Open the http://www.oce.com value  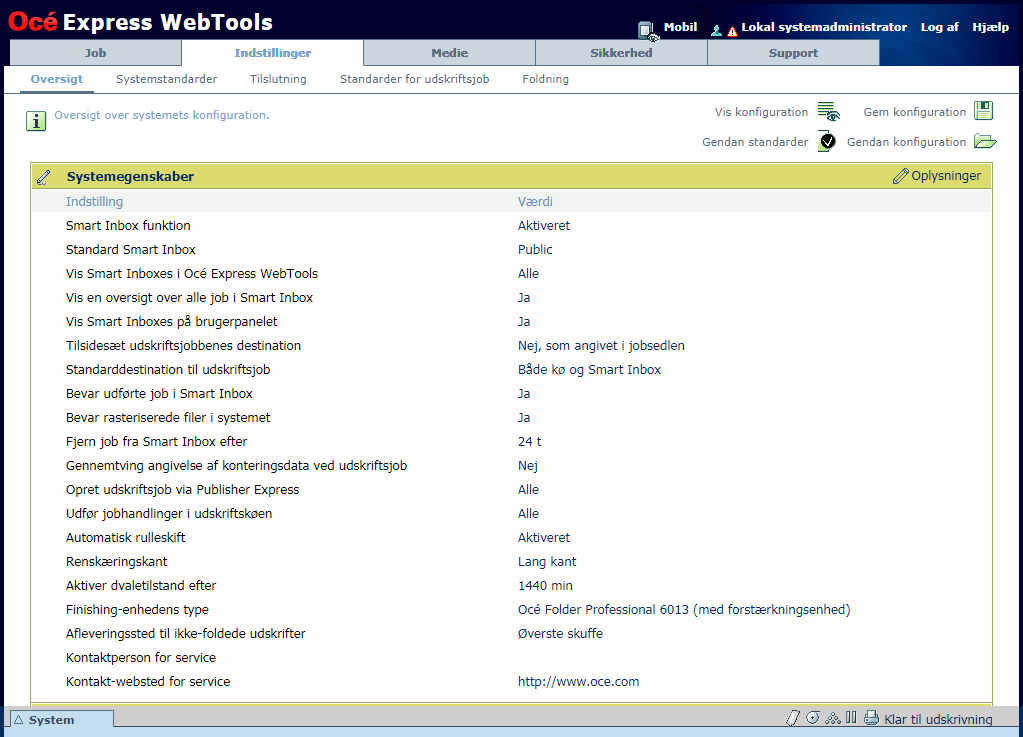579,682
